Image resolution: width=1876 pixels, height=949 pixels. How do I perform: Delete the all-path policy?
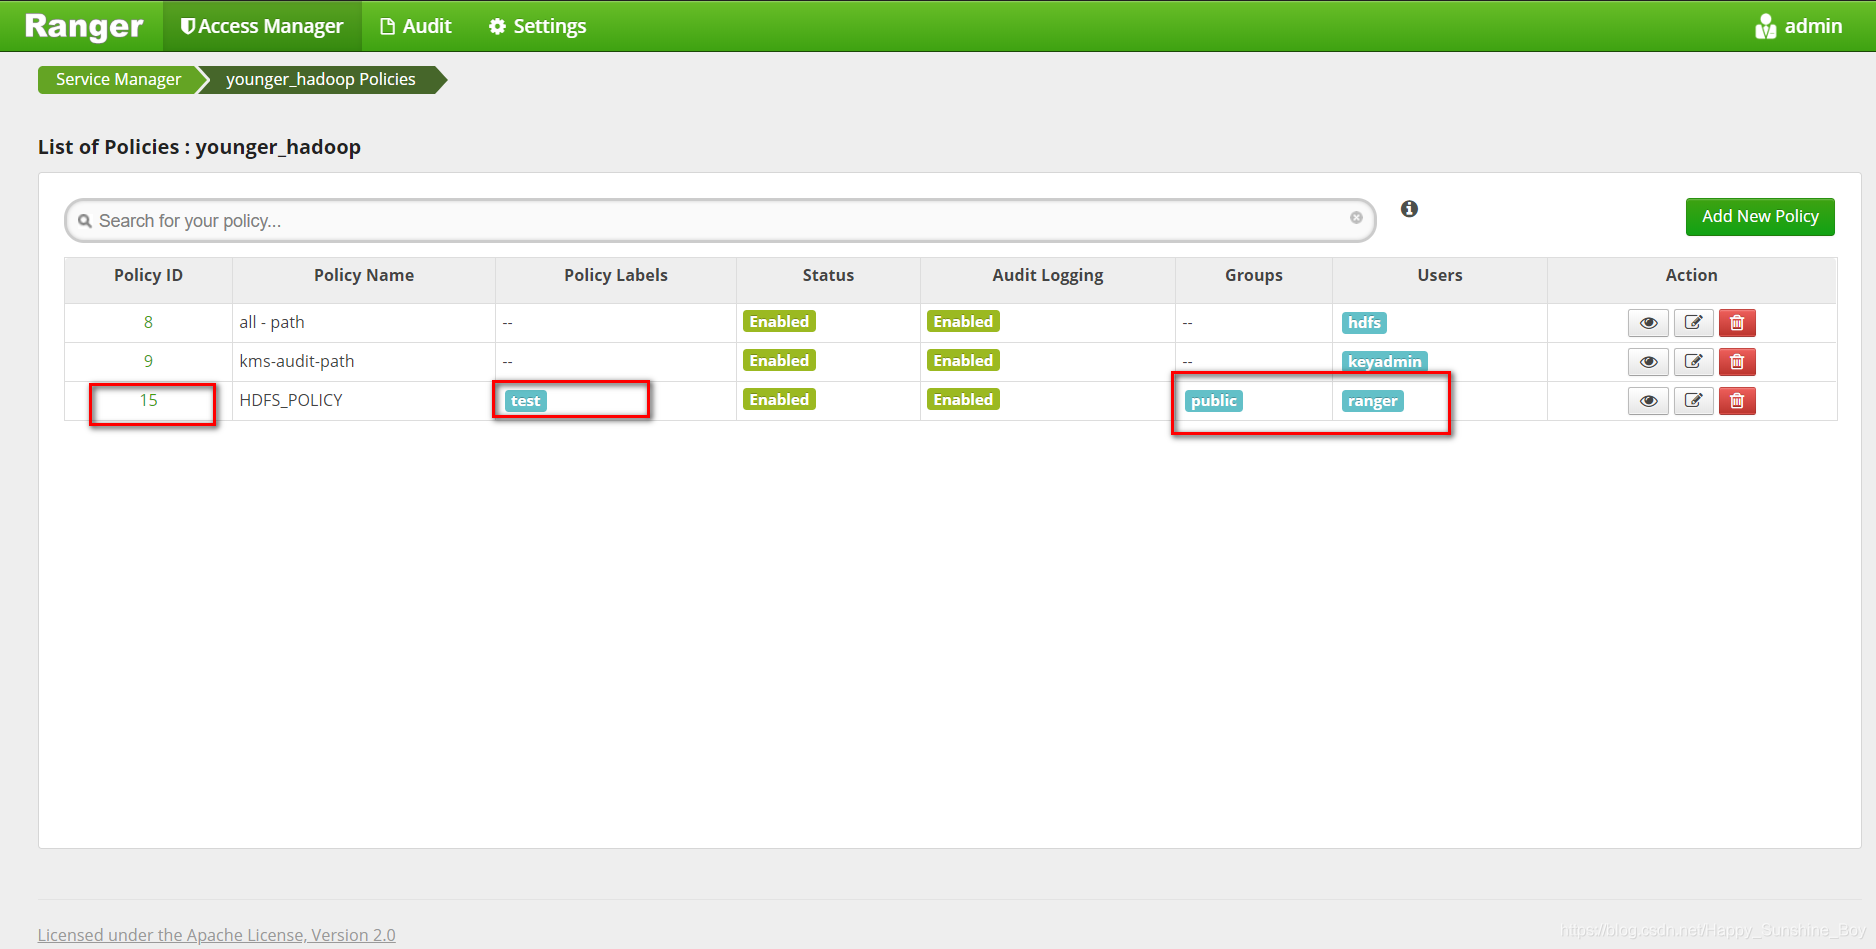(x=1737, y=322)
